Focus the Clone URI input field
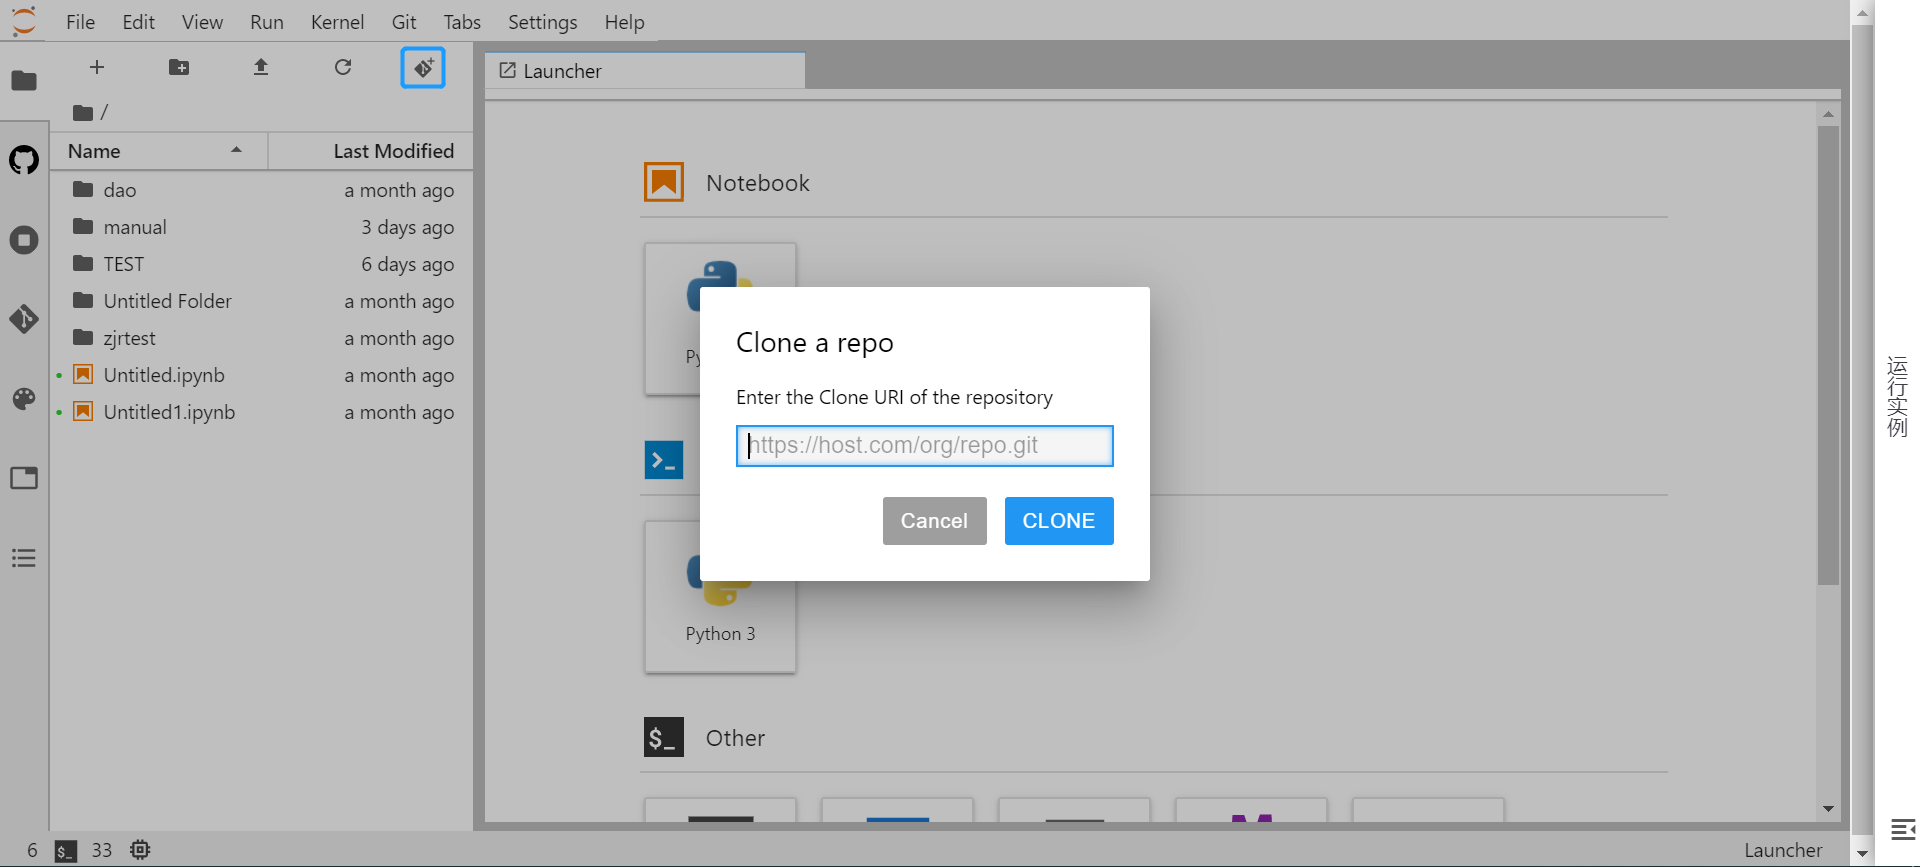 click(x=925, y=446)
